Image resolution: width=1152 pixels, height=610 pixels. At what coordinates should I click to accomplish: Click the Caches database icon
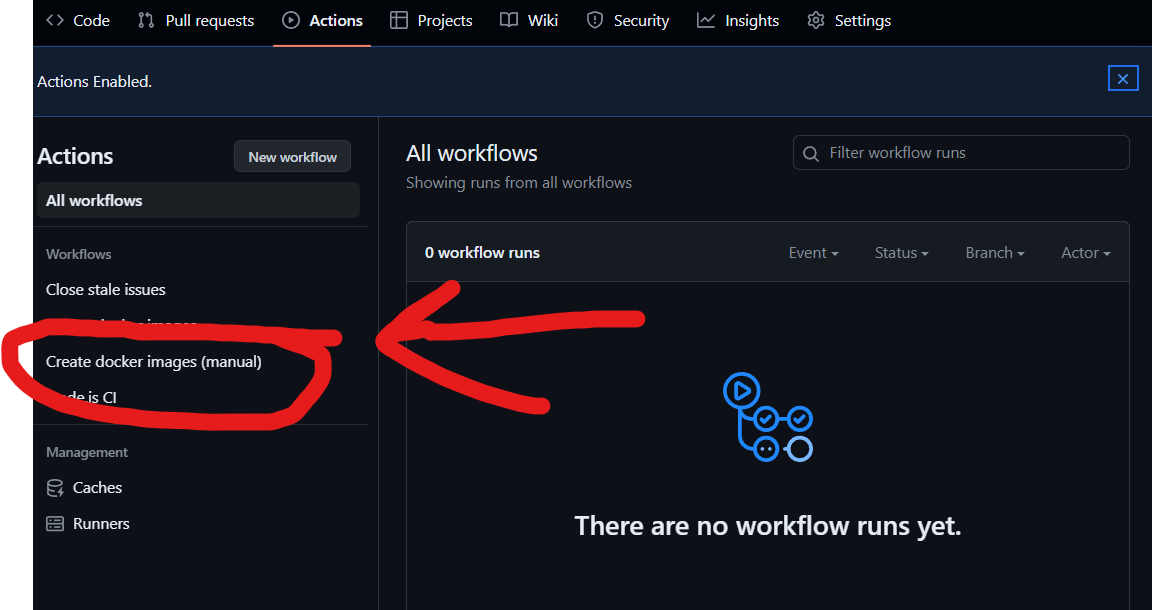55,488
